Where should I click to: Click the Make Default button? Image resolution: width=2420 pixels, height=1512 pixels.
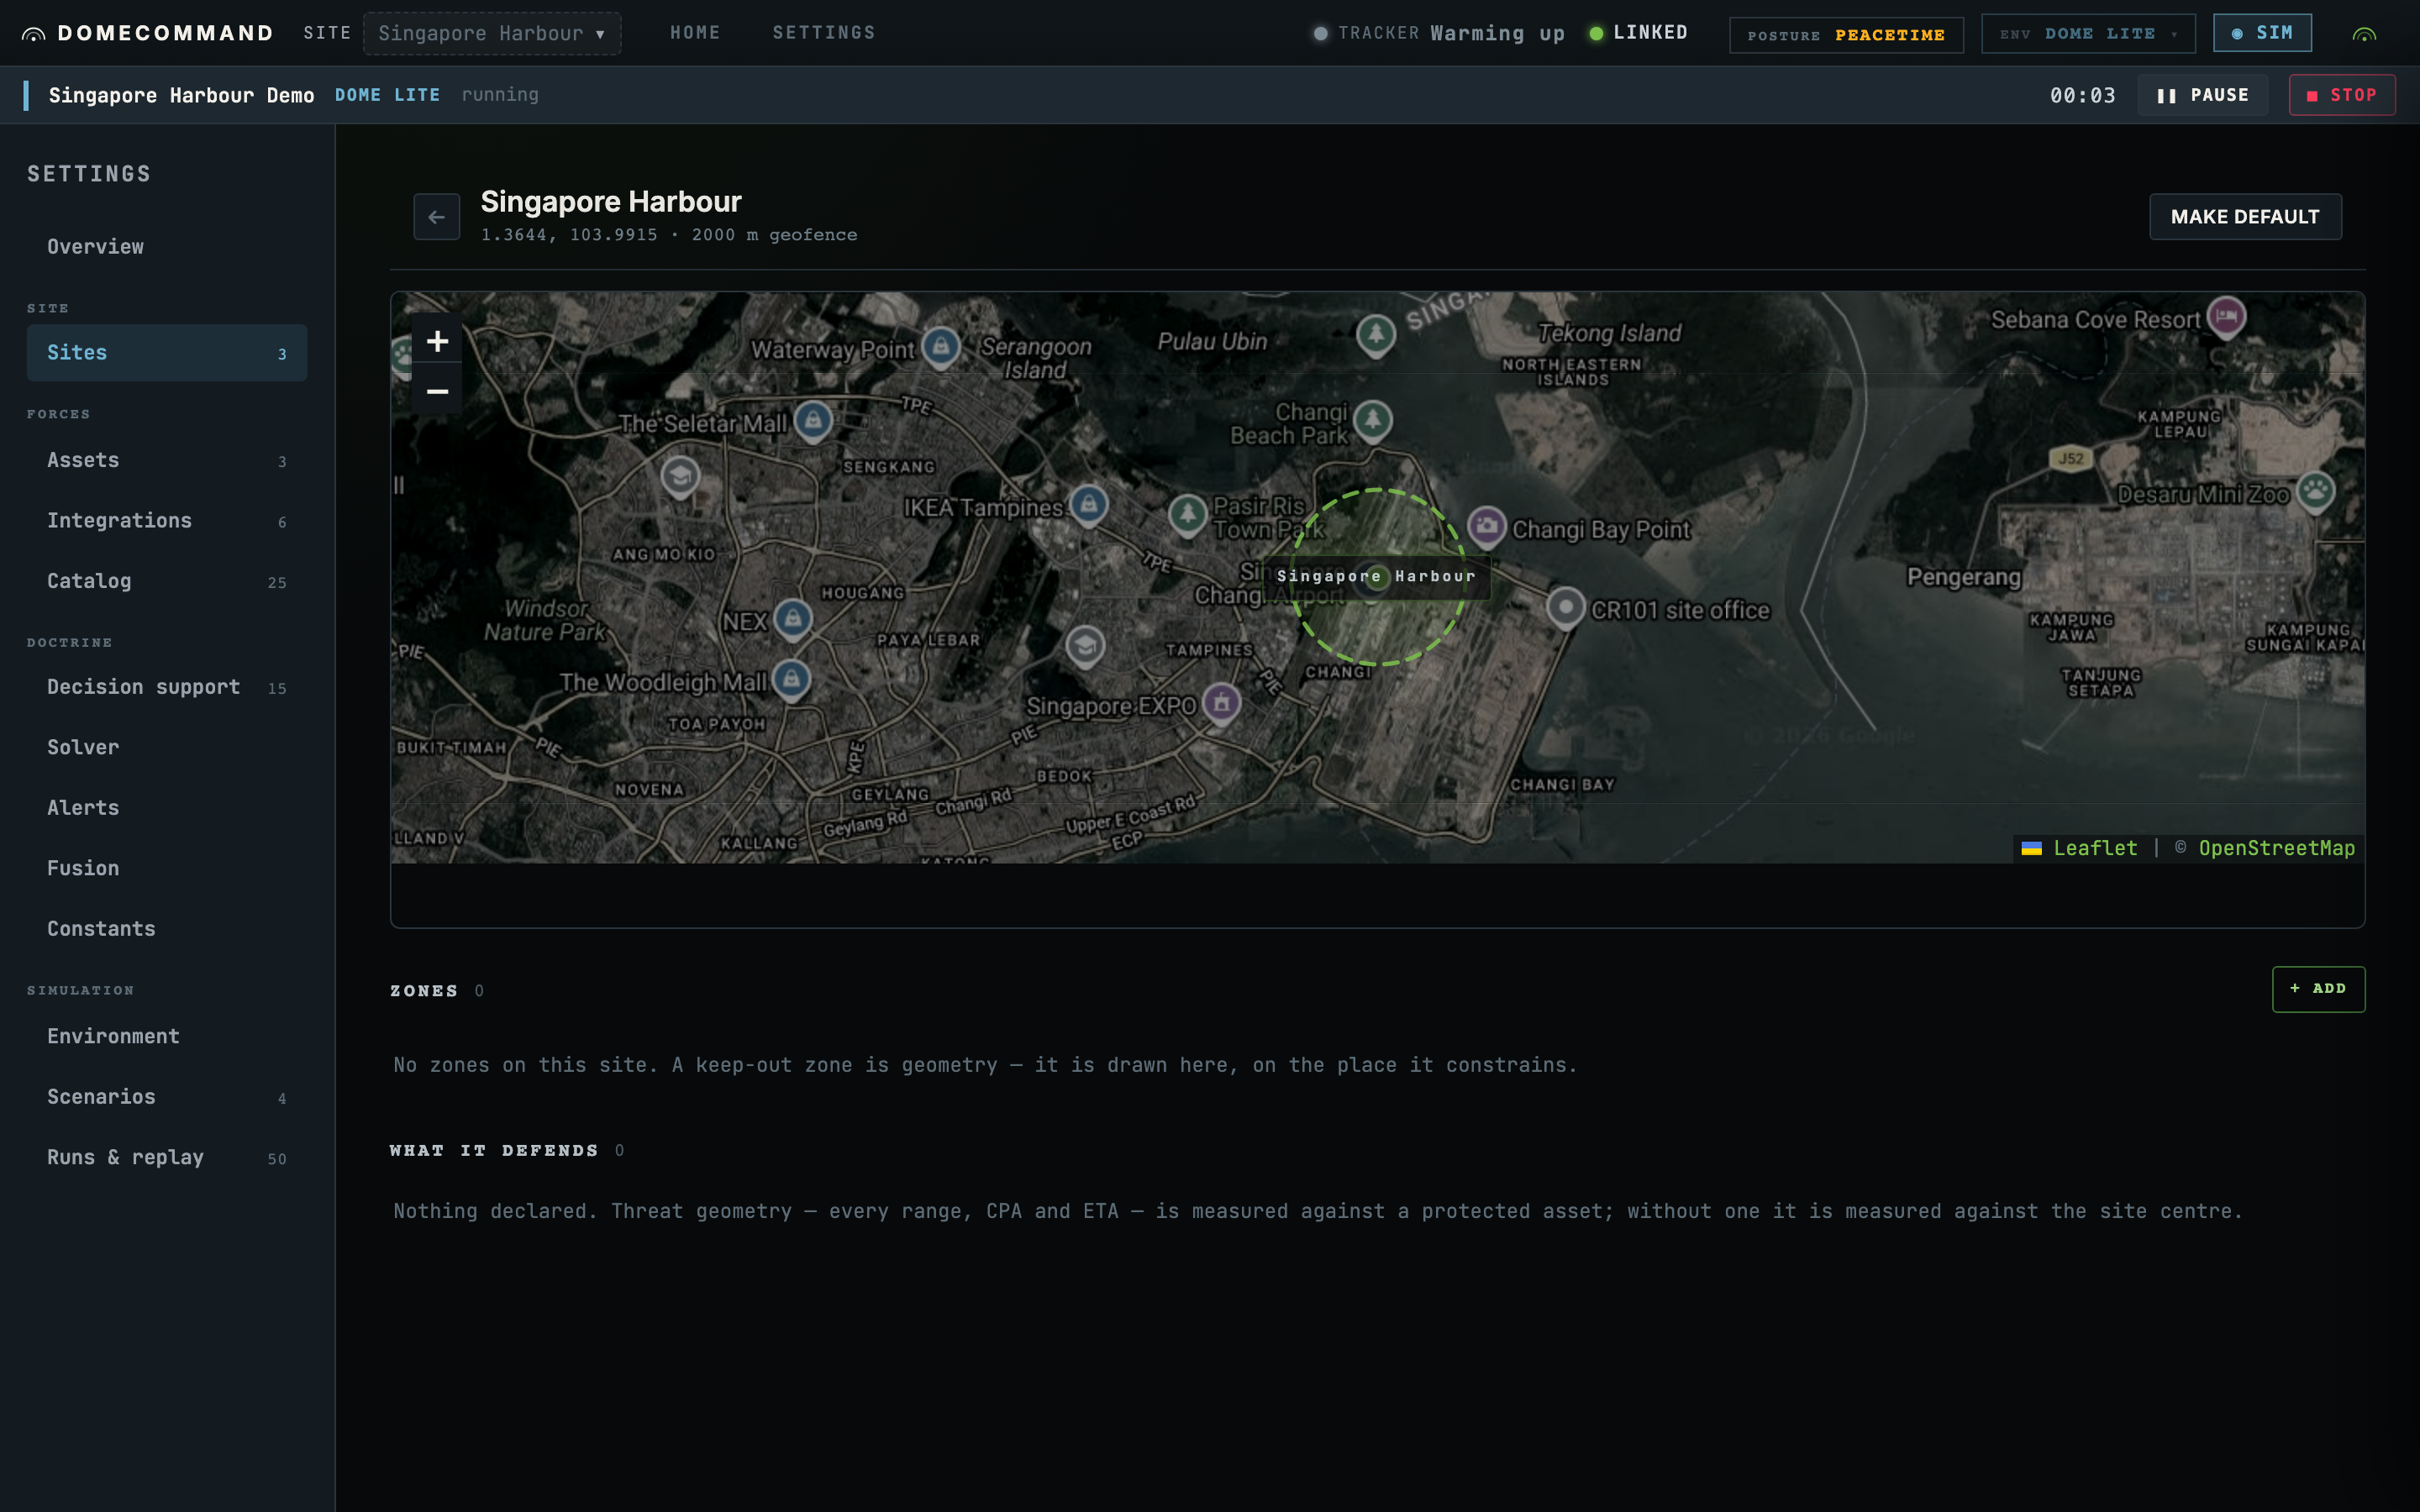tap(2245, 217)
